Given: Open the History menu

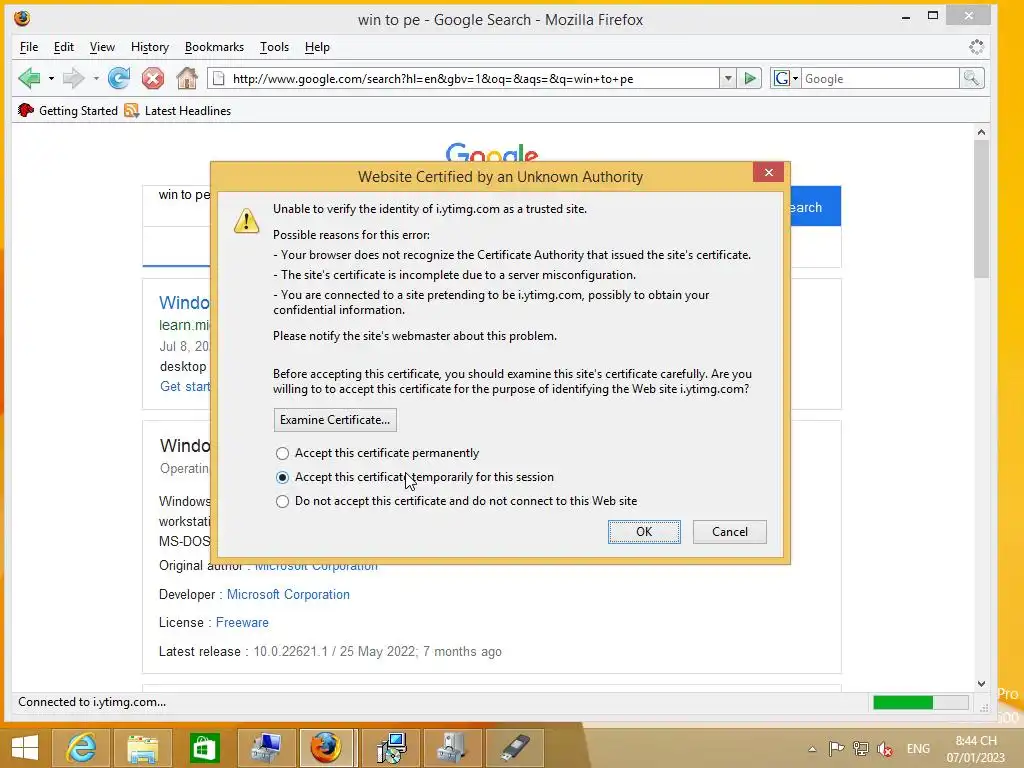Looking at the screenshot, I should [150, 47].
